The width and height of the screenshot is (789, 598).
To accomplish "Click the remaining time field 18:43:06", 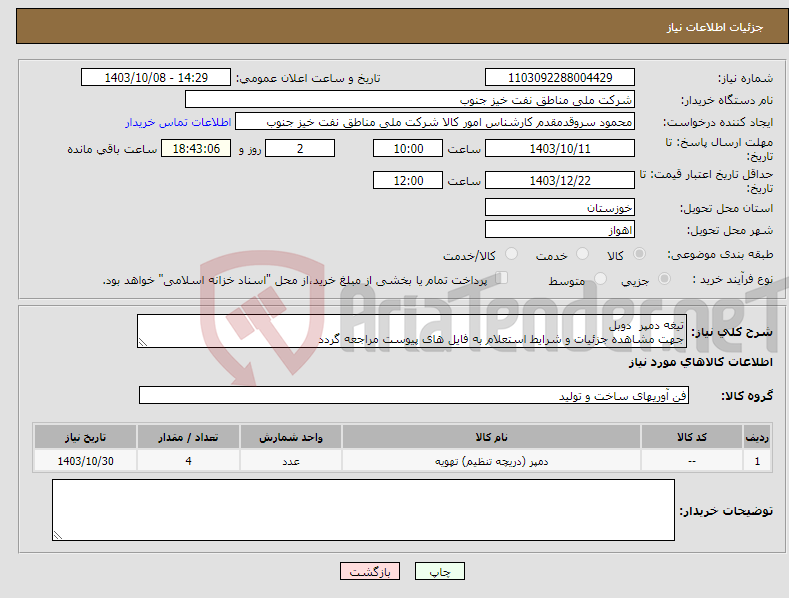I will [x=196, y=148].
